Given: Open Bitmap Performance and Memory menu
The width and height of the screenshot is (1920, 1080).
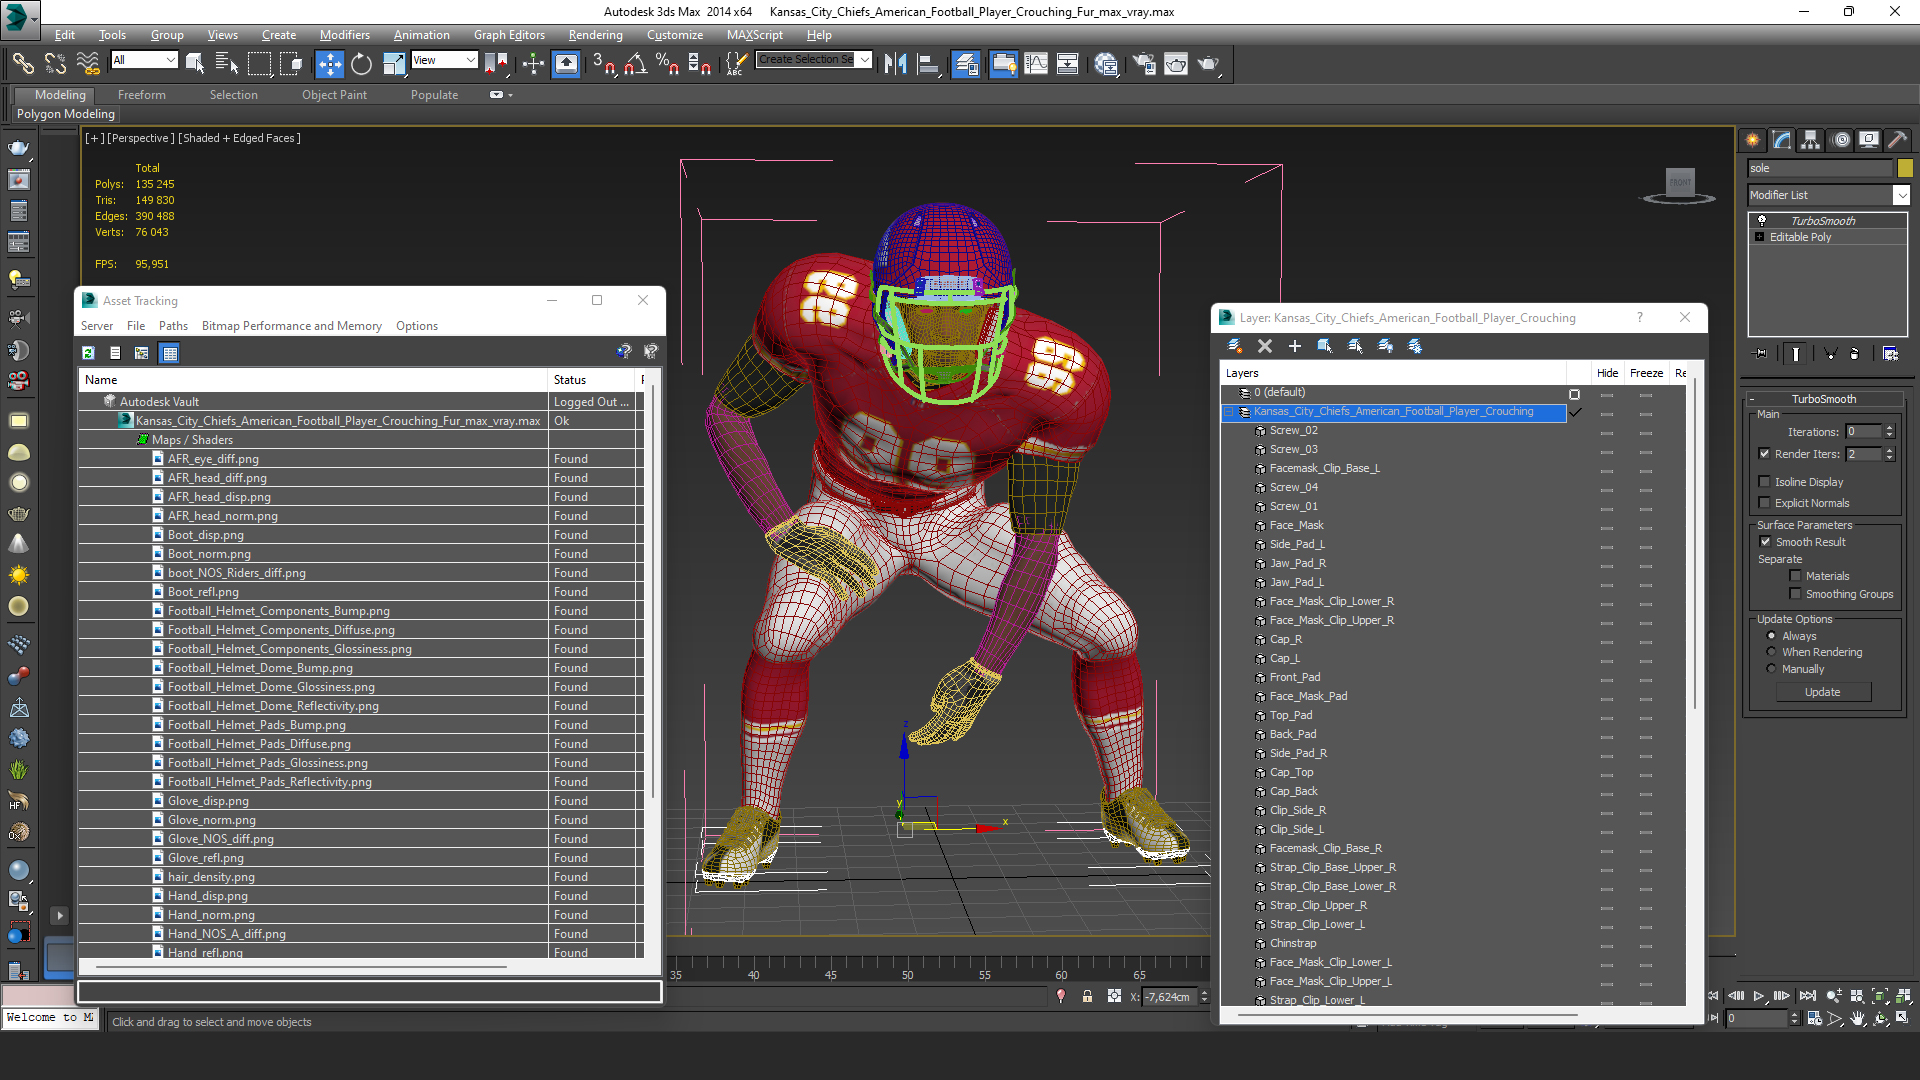Looking at the screenshot, I should pos(292,326).
